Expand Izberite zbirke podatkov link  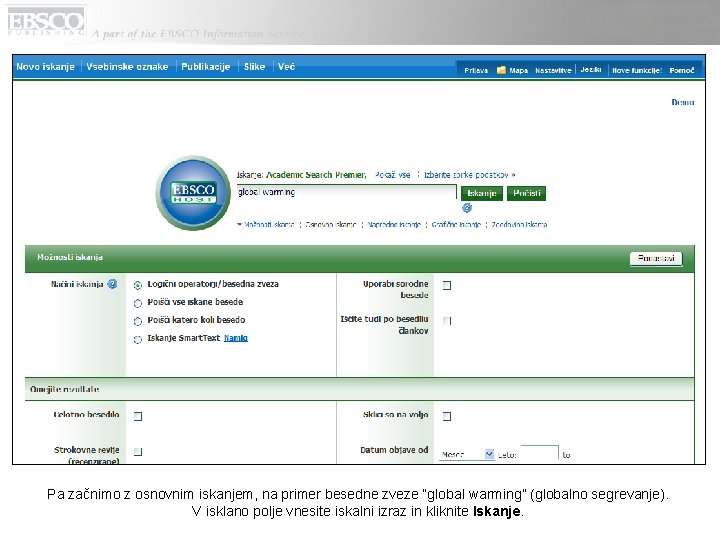coord(469,175)
